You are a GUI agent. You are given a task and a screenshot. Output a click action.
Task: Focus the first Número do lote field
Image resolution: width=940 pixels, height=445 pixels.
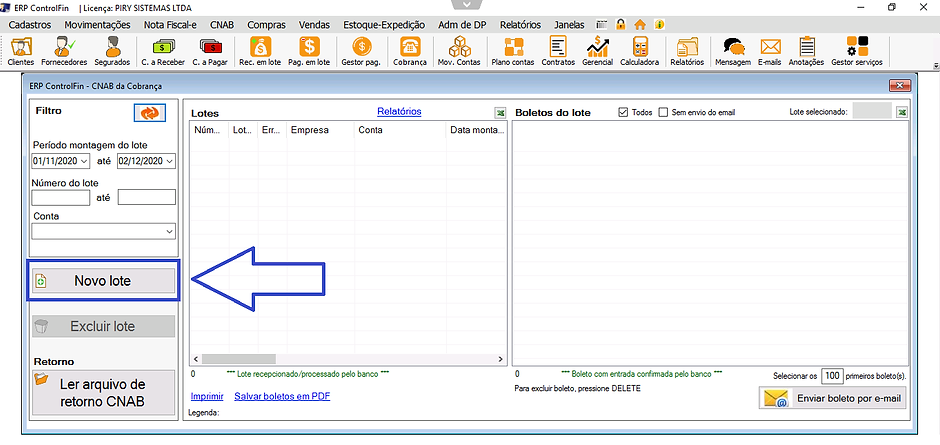(61, 197)
